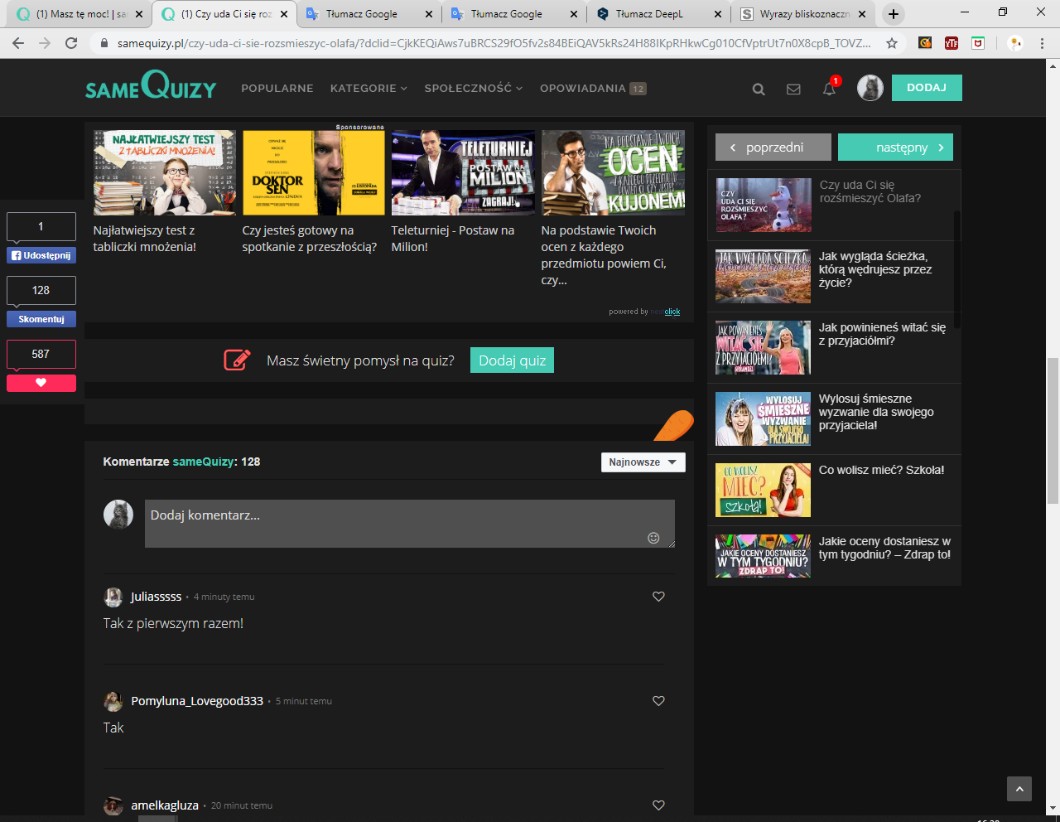Open emoji picker in comment box
This screenshot has height=822, width=1060.
(654, 538)
